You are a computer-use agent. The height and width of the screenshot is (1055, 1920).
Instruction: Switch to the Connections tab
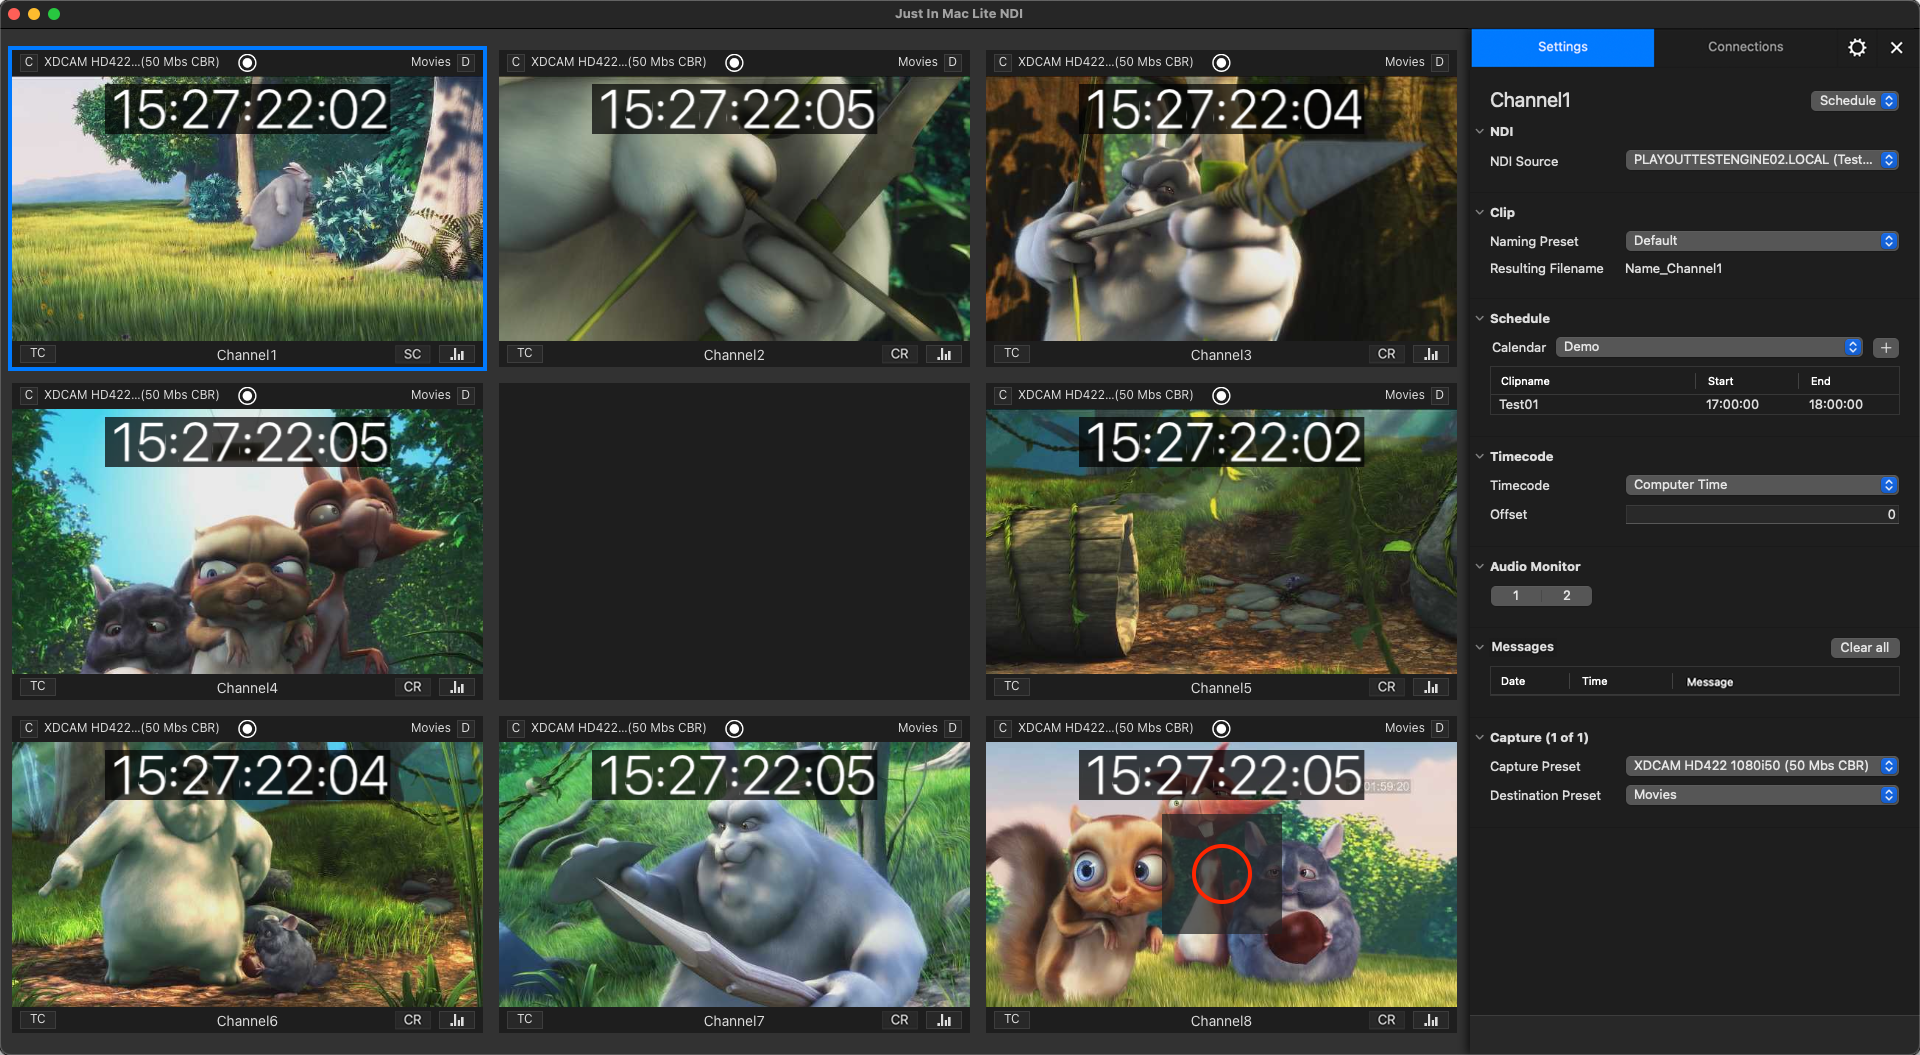click(1745, 47)
